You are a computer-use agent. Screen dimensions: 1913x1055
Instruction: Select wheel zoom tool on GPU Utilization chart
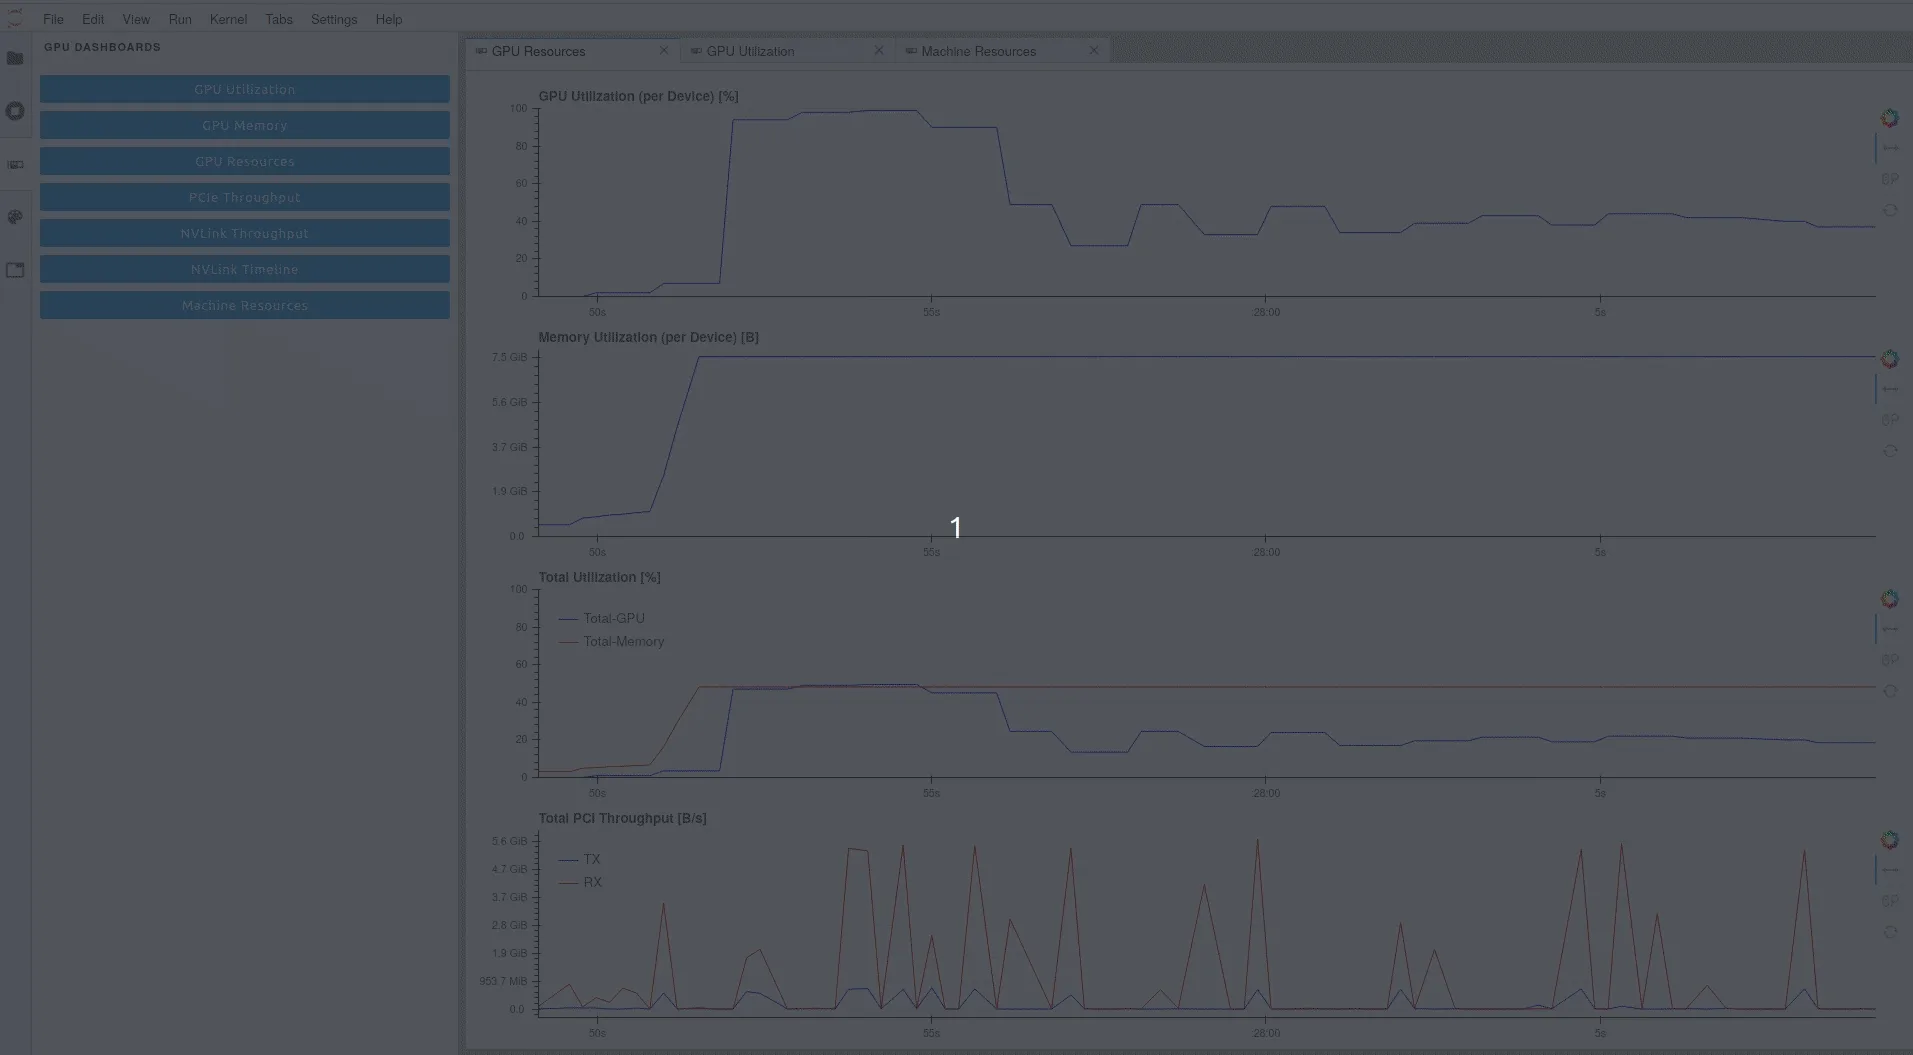1889,179
